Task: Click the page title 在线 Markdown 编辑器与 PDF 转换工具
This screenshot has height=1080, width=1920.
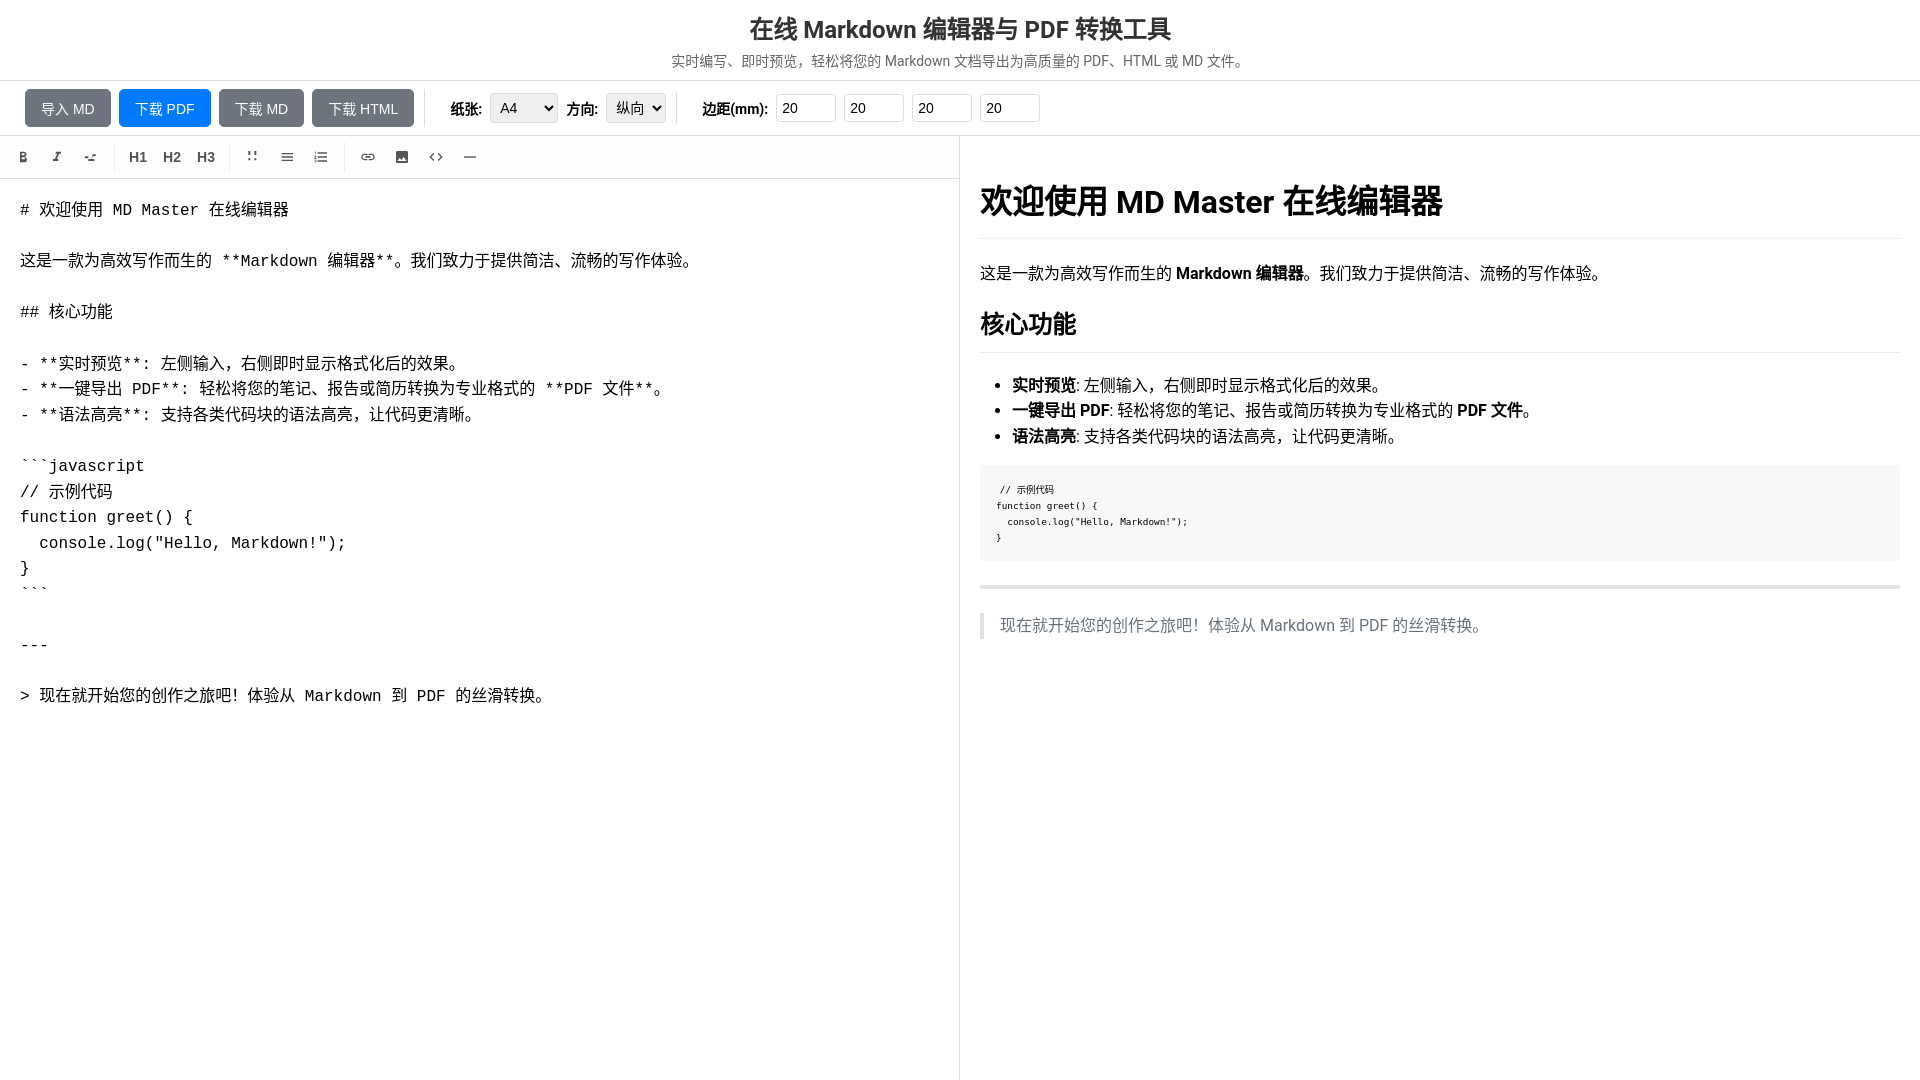Action: pyautogui.click(x=960, y=29)
